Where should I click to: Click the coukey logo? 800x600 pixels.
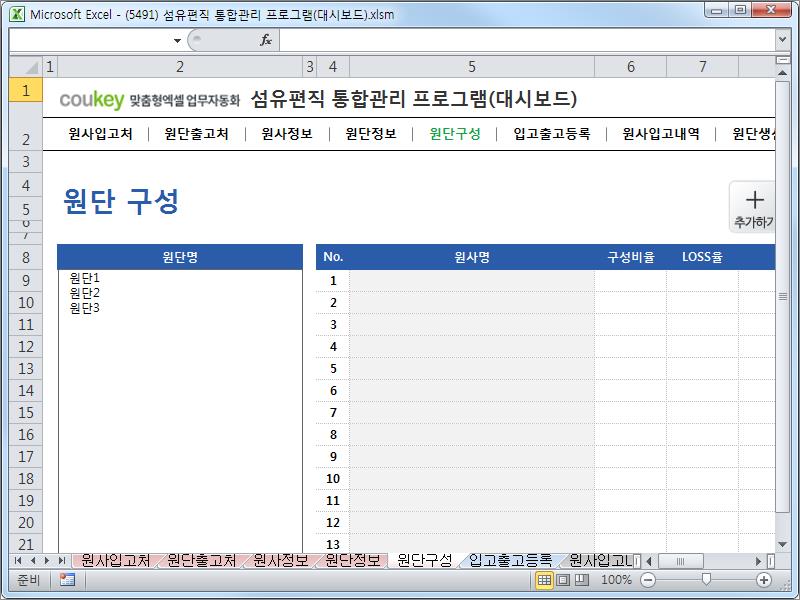(x=92, y=100)
